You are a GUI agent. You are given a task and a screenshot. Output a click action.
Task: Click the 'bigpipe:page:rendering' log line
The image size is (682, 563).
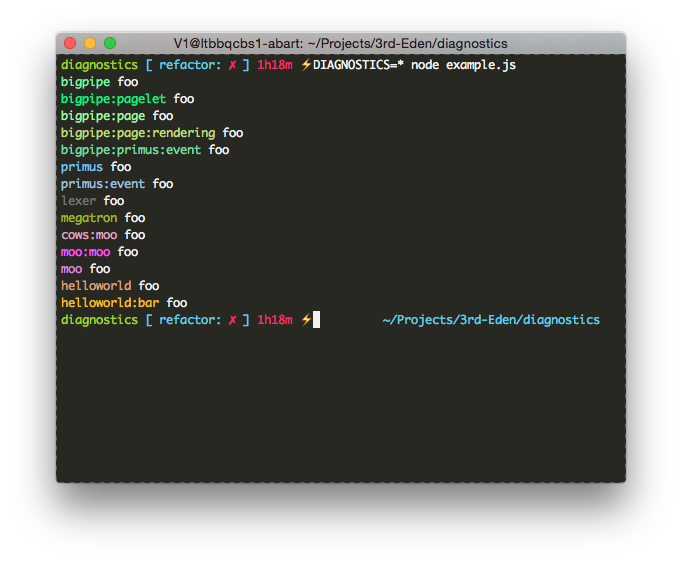click(x=137, y=133)
